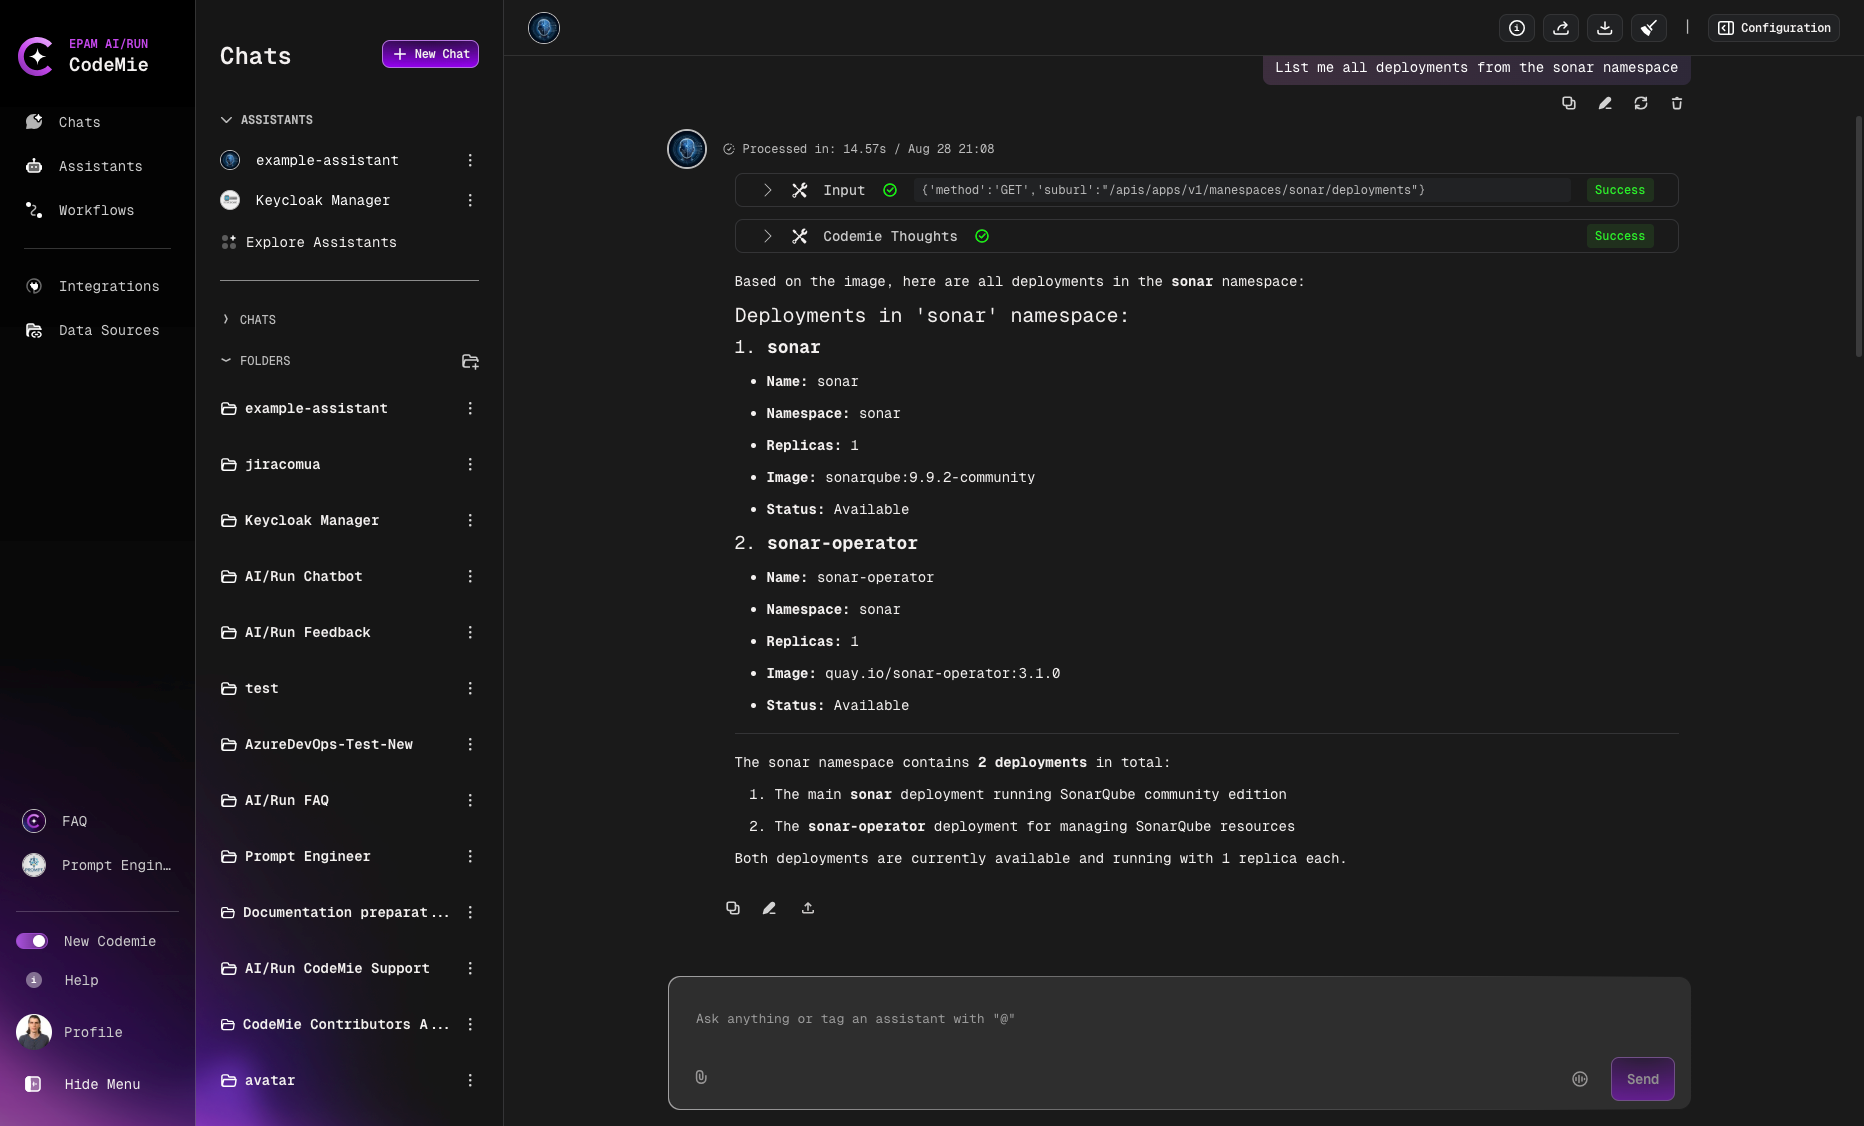Click the download chat icon
The image size is (1864, 1126).
pyautogui.click(x=1605, y=28)
